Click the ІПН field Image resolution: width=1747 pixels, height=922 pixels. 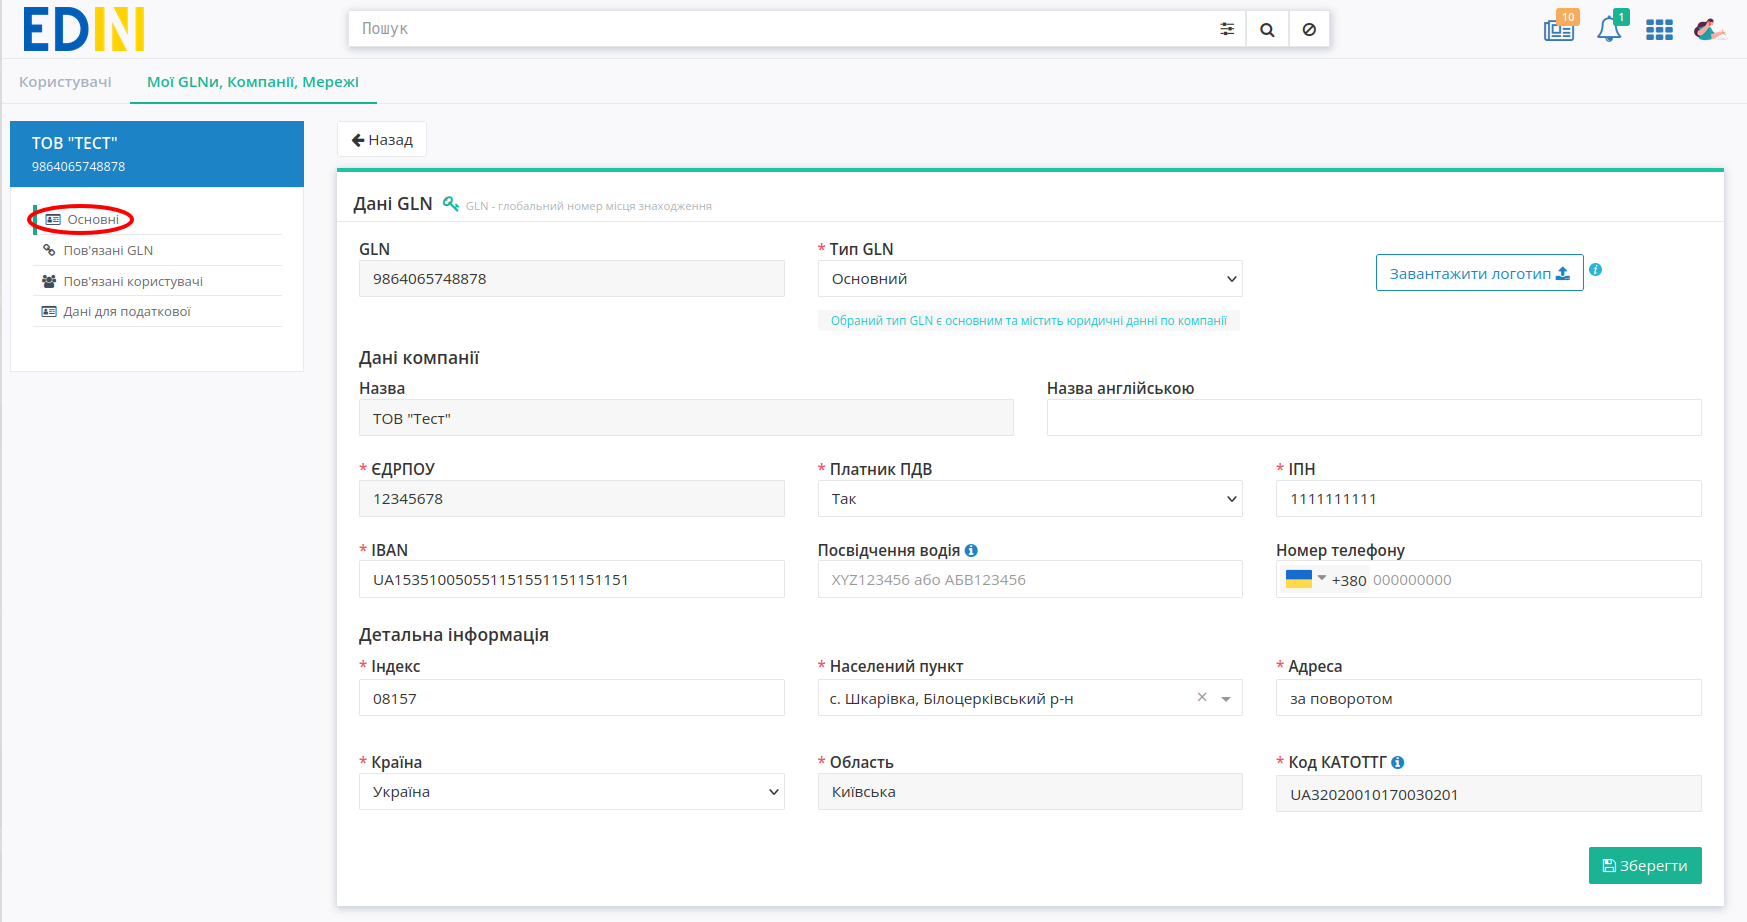click(1488, 499)
